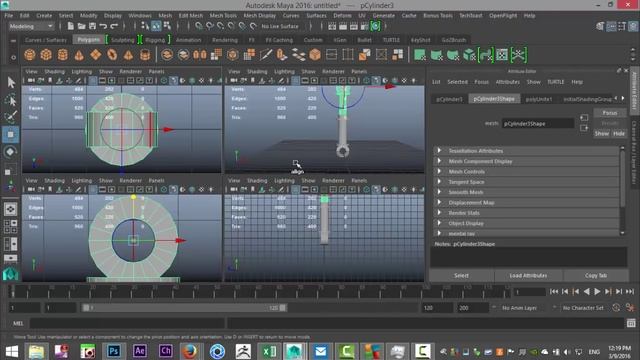Expand Tessellation Attributes section
This screenshot has height=360, width=640.
(526, 151)
